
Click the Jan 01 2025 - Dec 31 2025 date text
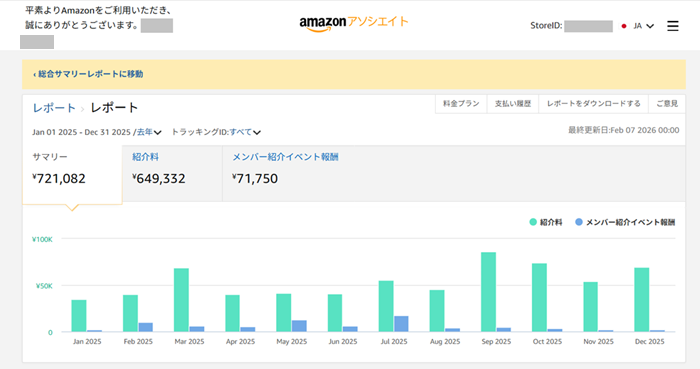click(81, 132)
